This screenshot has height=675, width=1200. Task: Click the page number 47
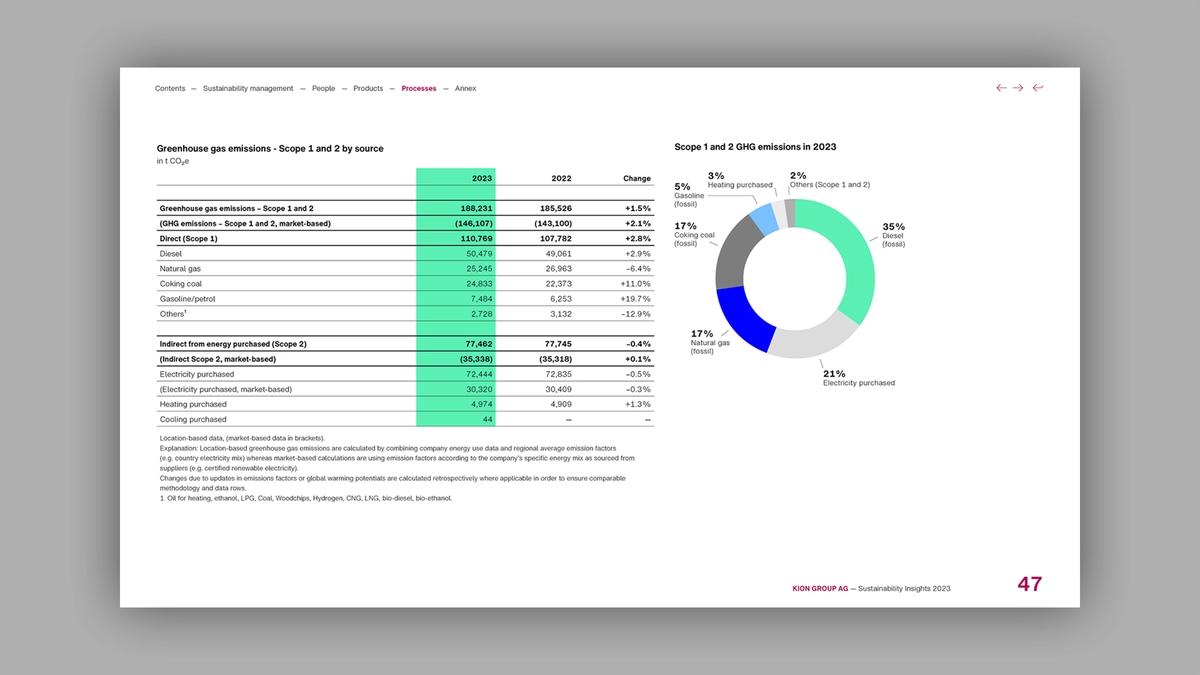(1029, 585)
